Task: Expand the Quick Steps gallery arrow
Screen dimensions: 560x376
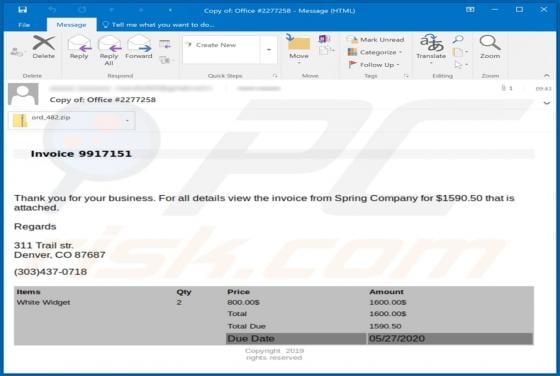Action: click(x=269, y=50)
